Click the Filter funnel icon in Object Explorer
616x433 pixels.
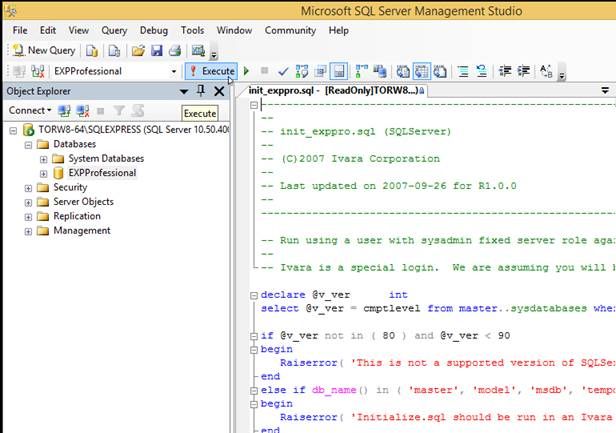pyautogui.click(x=119, y=111)
